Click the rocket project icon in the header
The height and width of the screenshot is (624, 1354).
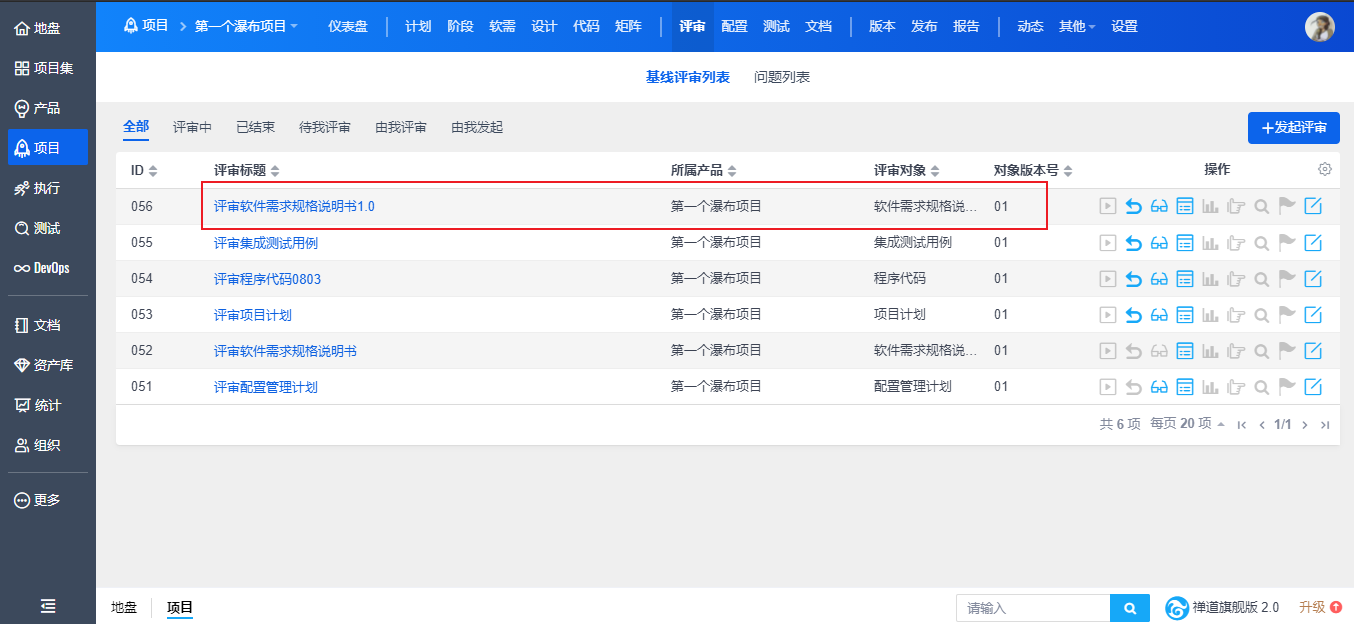[x=130, y=25]
